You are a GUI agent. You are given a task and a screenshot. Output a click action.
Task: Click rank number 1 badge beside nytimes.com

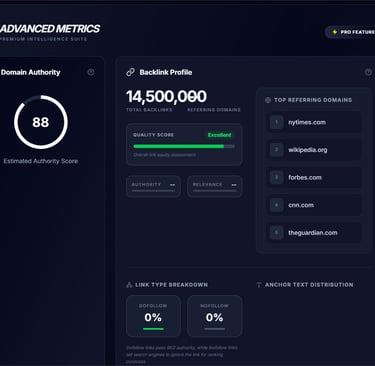276,122
